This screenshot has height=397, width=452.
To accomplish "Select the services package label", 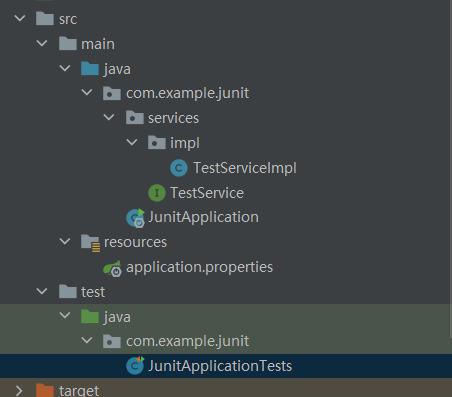I will pyautogui.click(x=173, y=118).
